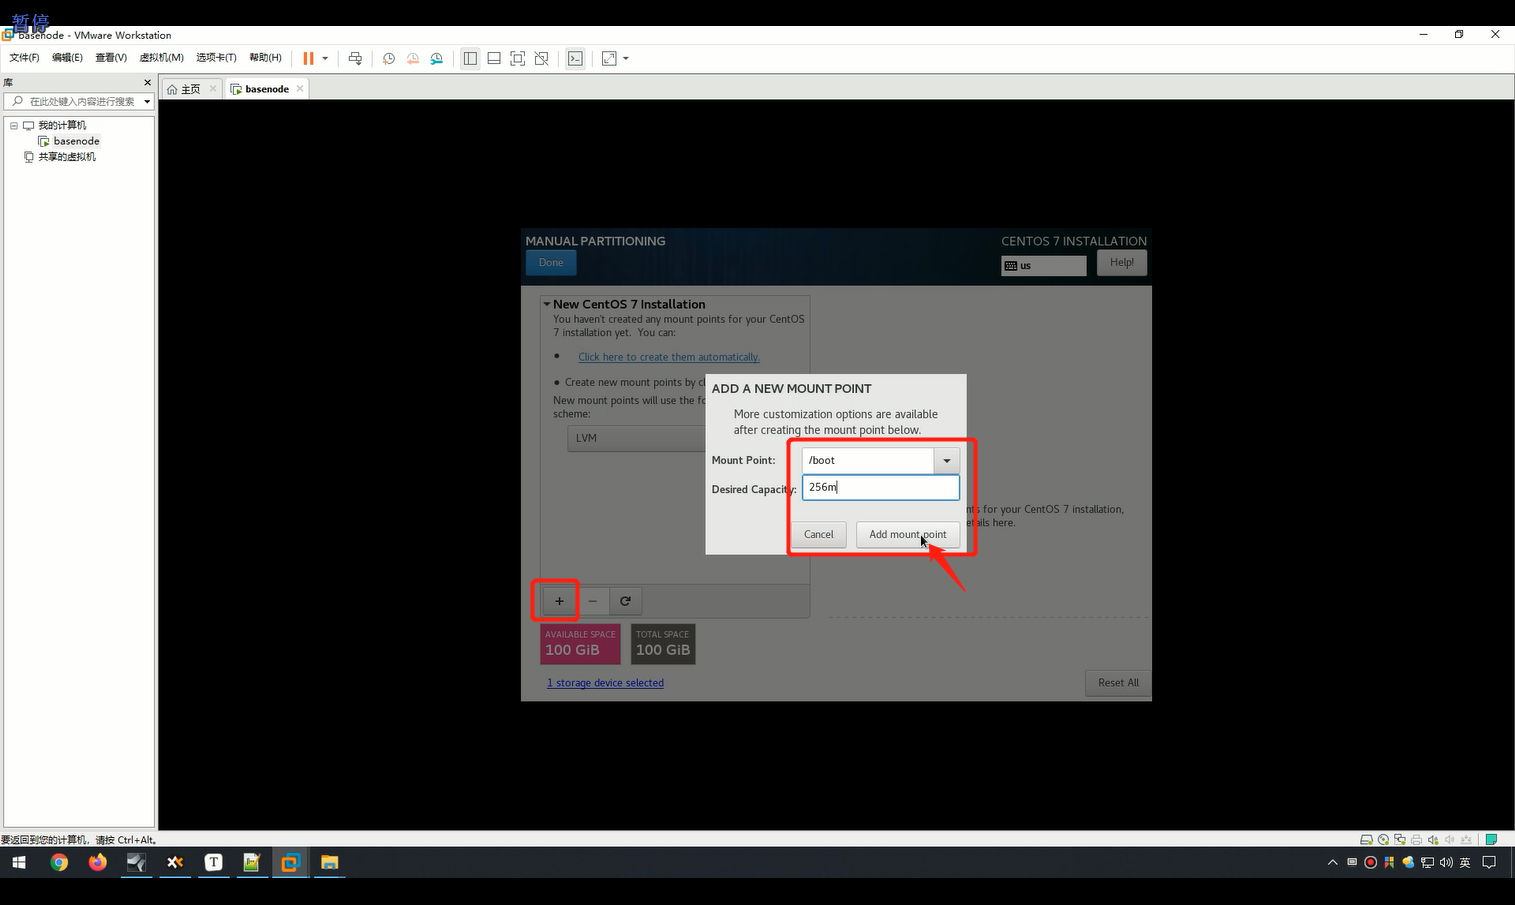
Task: Open the Windows notification center
Action: click(x=1489, y=862)
